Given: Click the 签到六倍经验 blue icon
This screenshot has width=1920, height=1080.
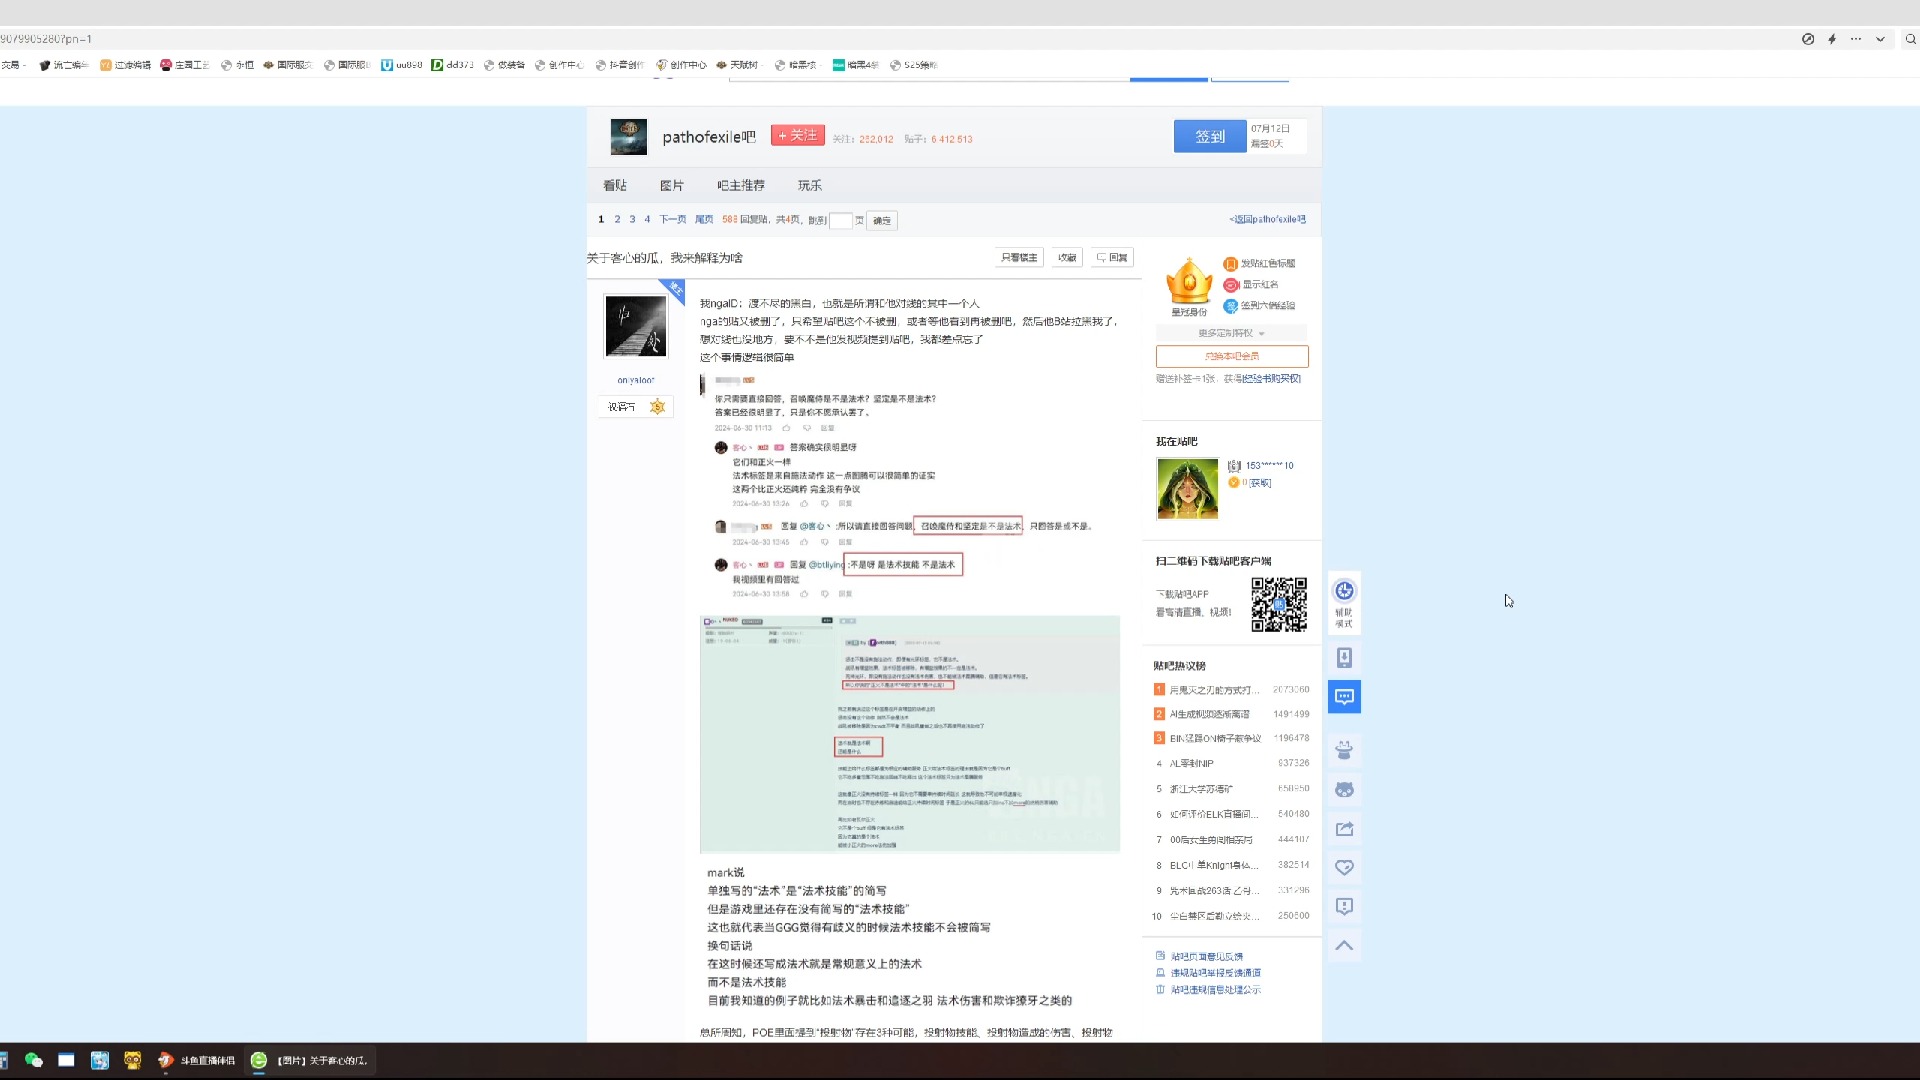Looking at the screenshot, I should coord(1230,306).
